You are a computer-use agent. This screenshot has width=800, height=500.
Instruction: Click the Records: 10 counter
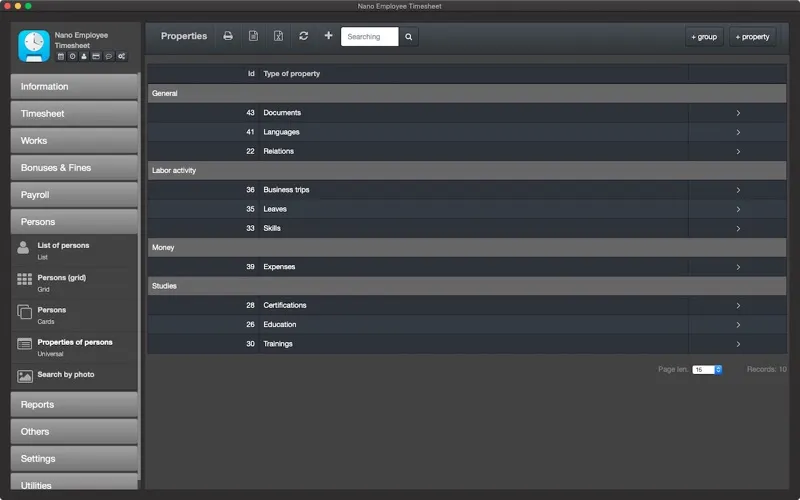click(x=766, y=369)
